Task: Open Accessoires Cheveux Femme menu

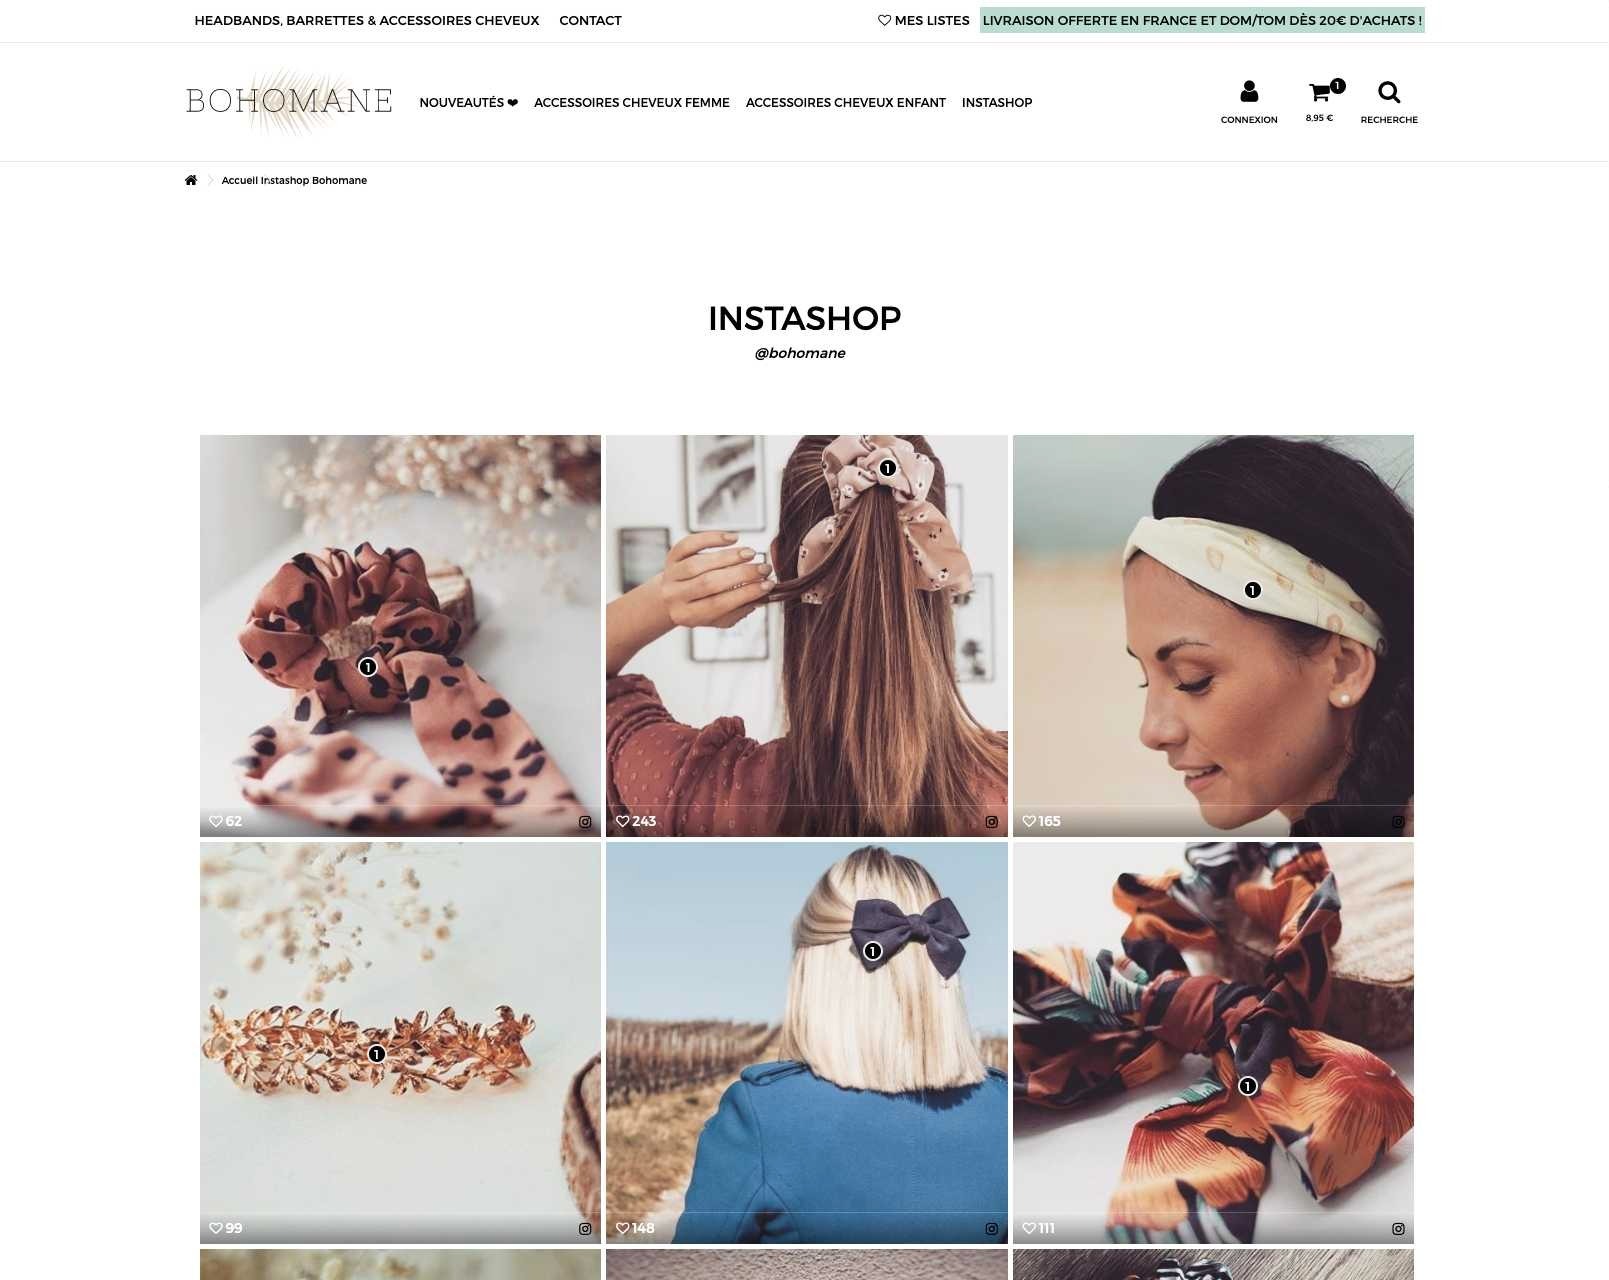Action: (x=632, y=102)
